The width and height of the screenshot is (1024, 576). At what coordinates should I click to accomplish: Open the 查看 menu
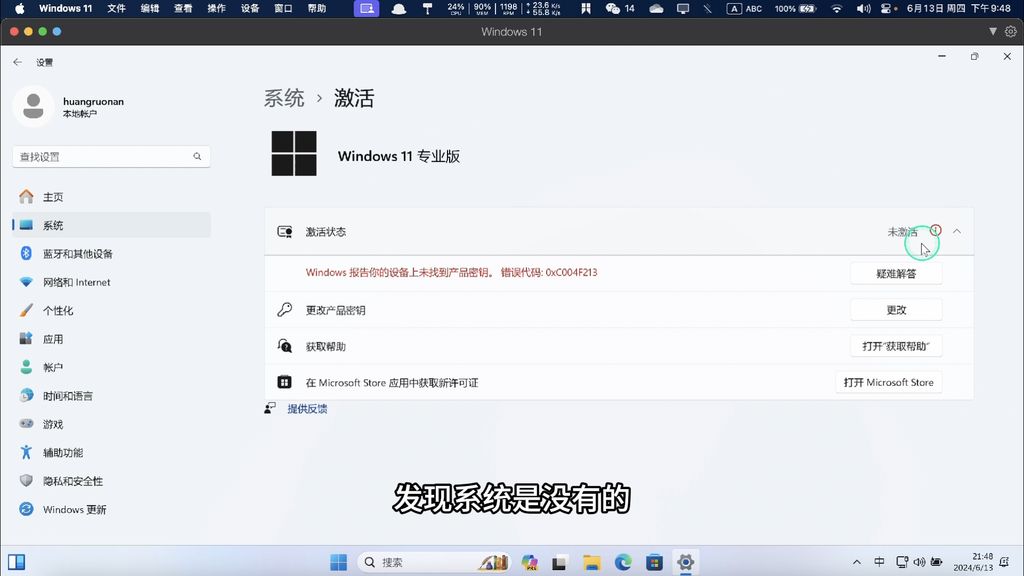click(183, 8)
